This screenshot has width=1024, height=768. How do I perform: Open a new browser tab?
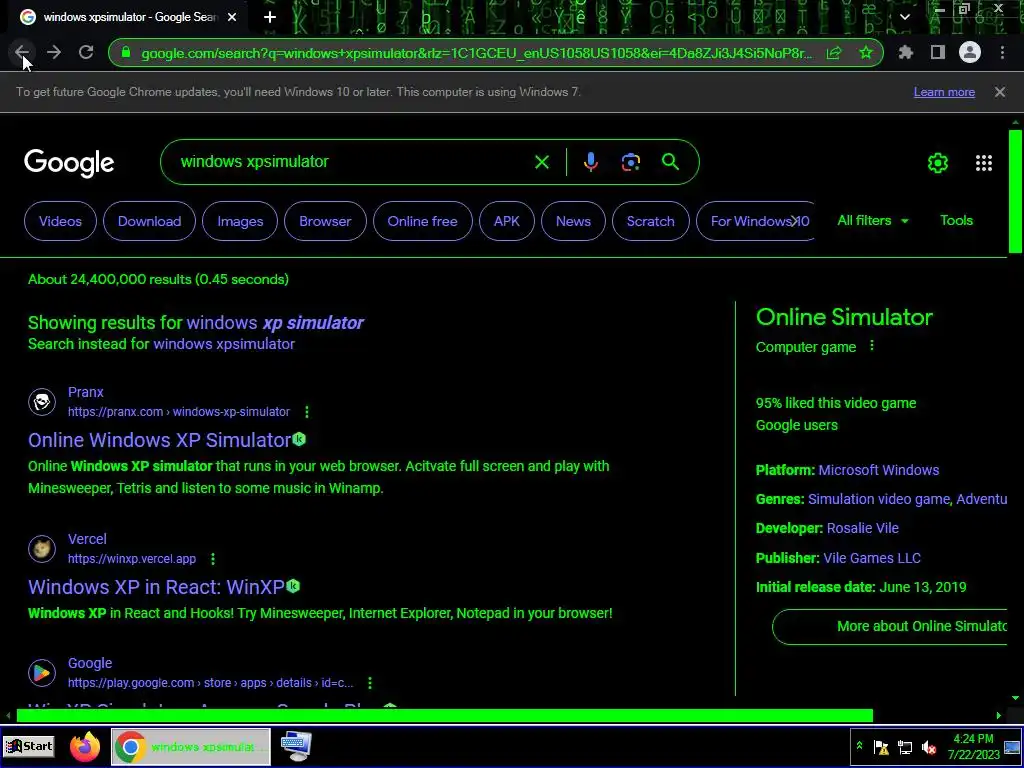(x=270, y=17)
